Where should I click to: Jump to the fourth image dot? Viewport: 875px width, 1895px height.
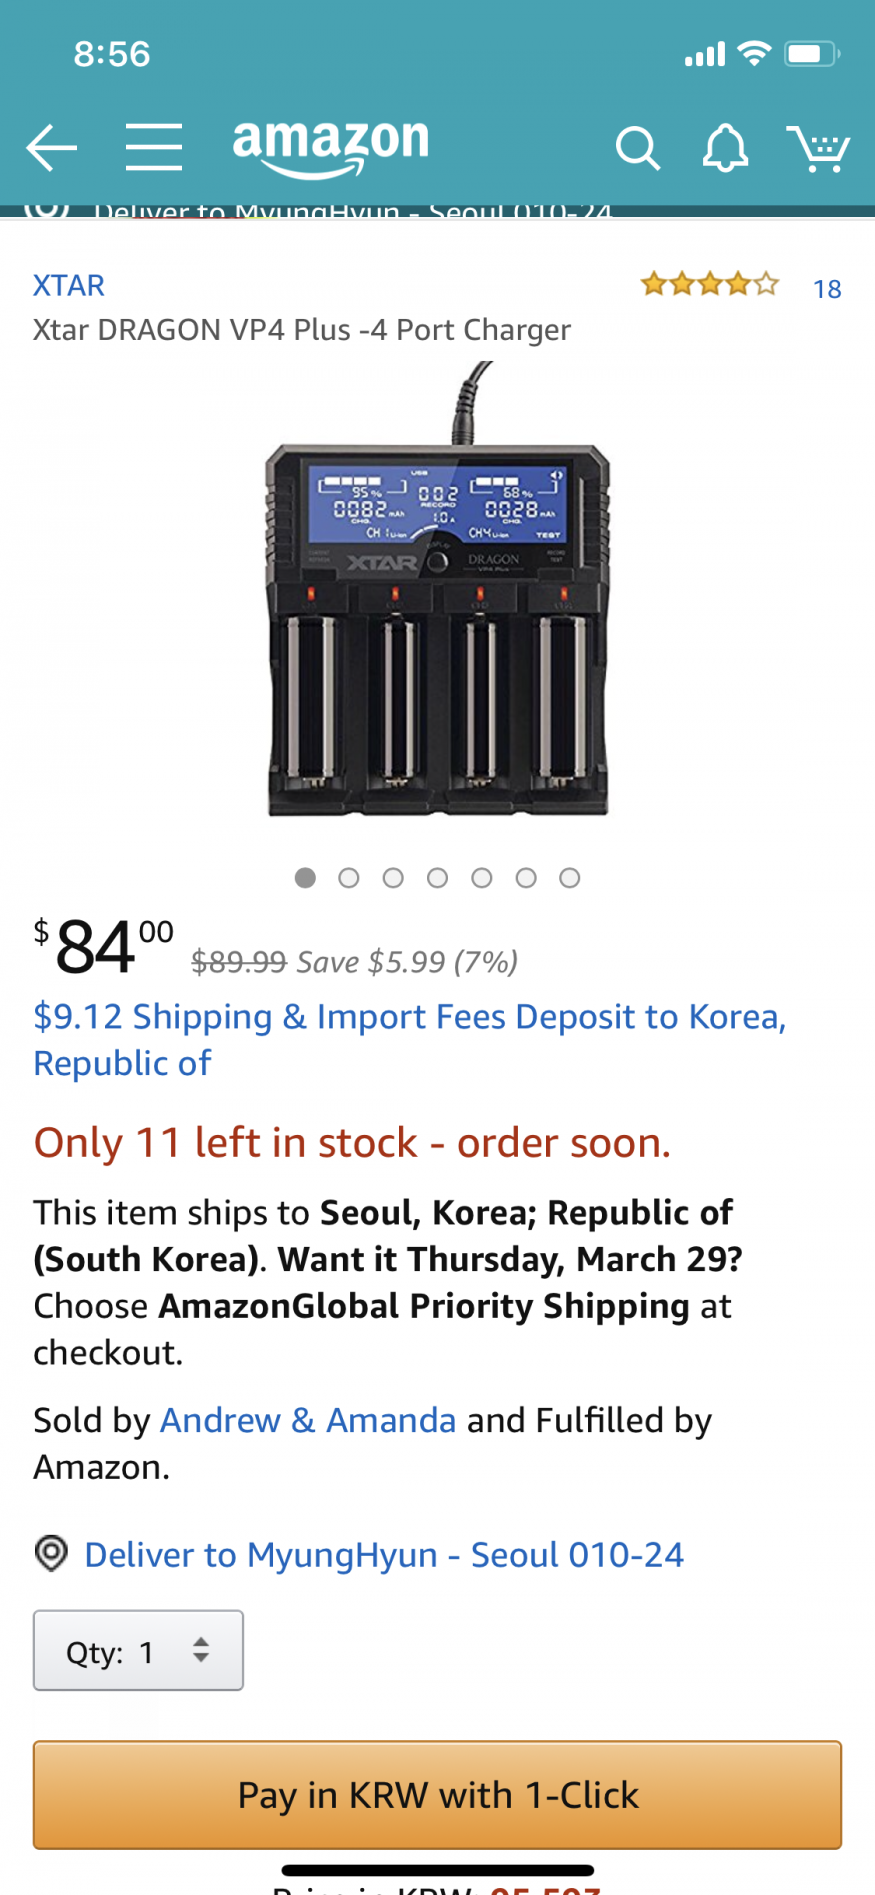[437, 878]
